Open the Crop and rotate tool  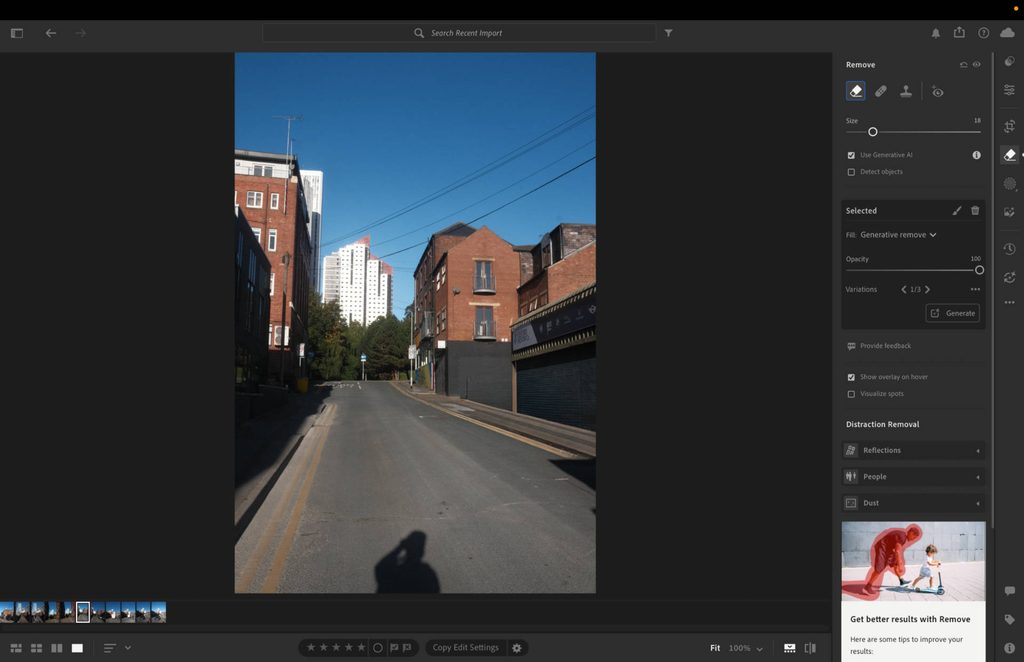[x=1010, y=126]
